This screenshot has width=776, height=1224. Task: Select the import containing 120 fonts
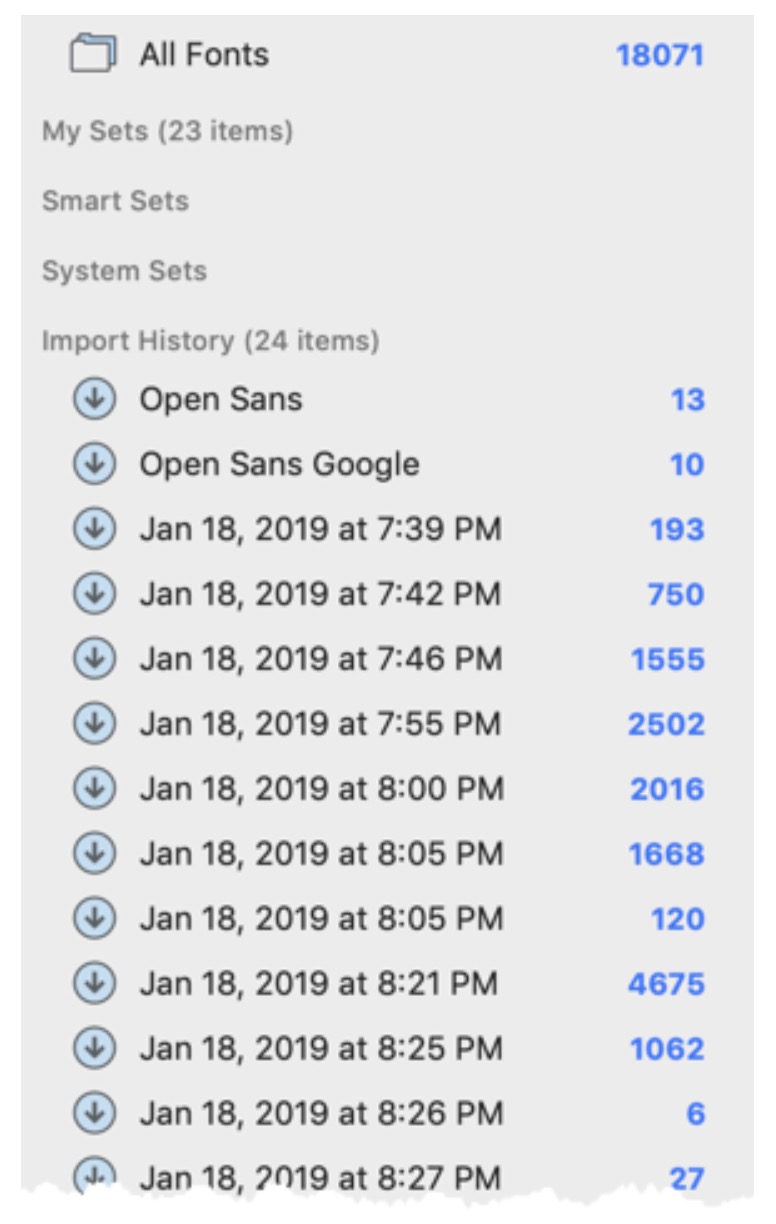pos(320,919)
